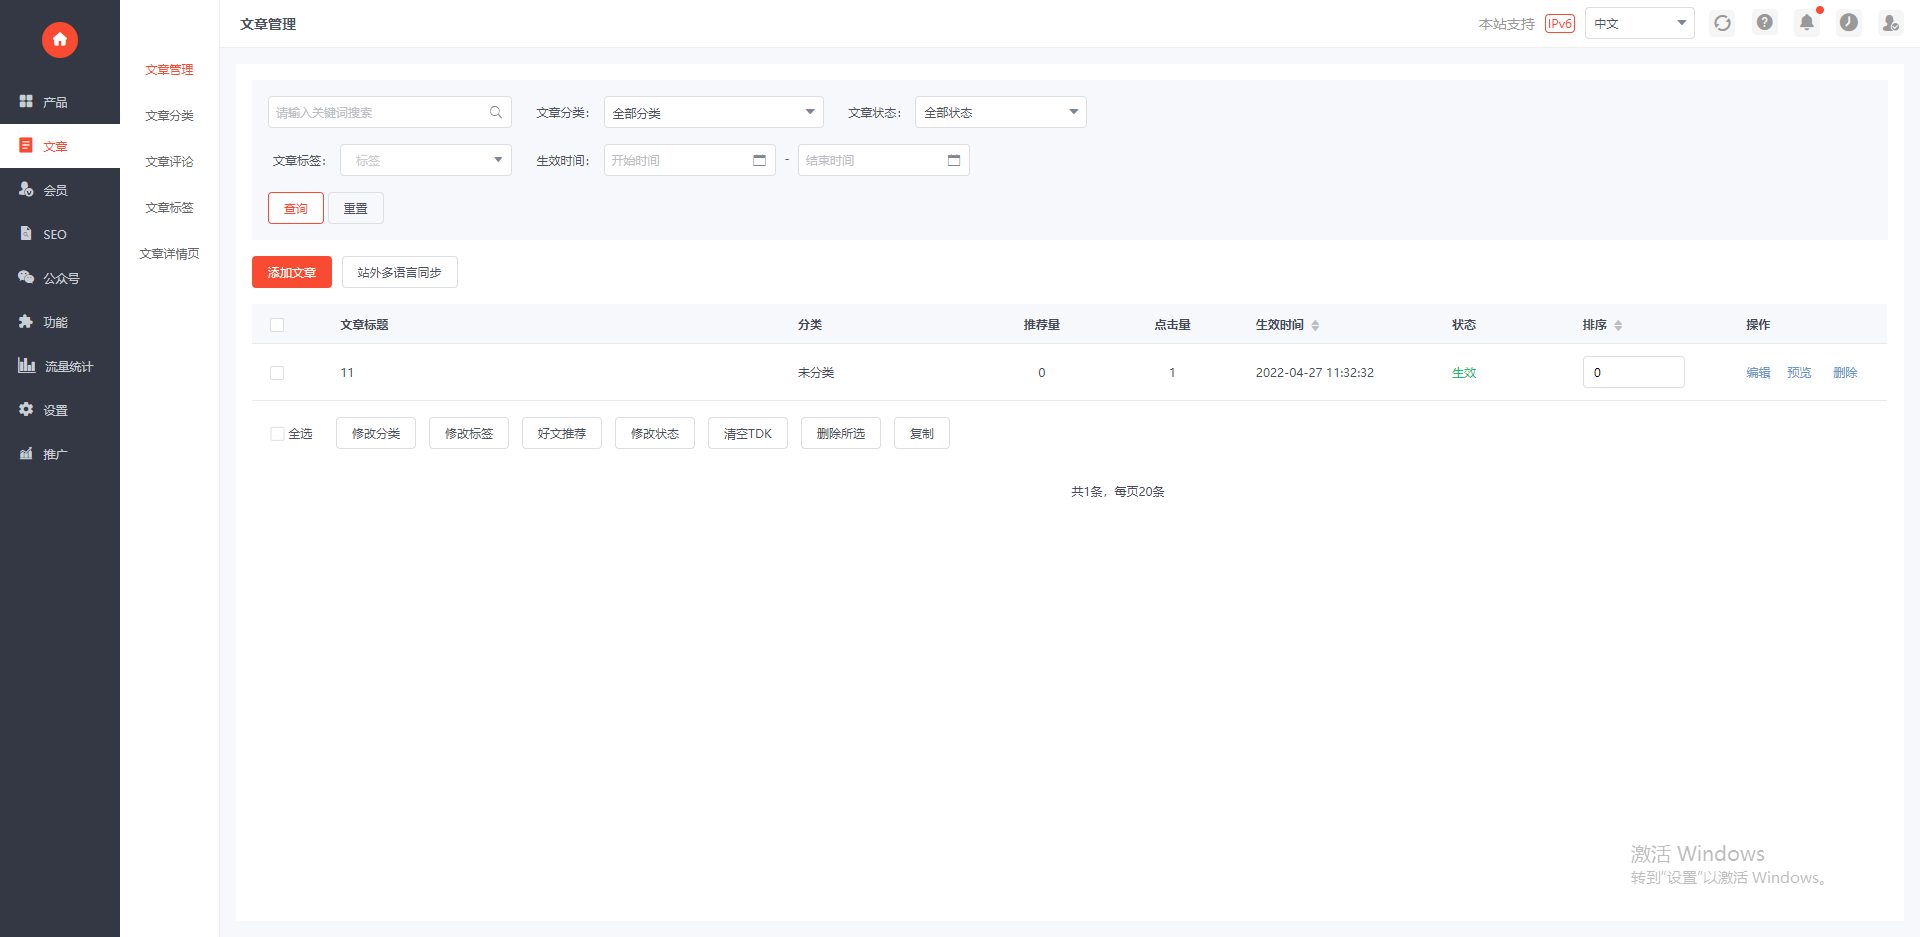Click the 查询 button

(296, 208)
